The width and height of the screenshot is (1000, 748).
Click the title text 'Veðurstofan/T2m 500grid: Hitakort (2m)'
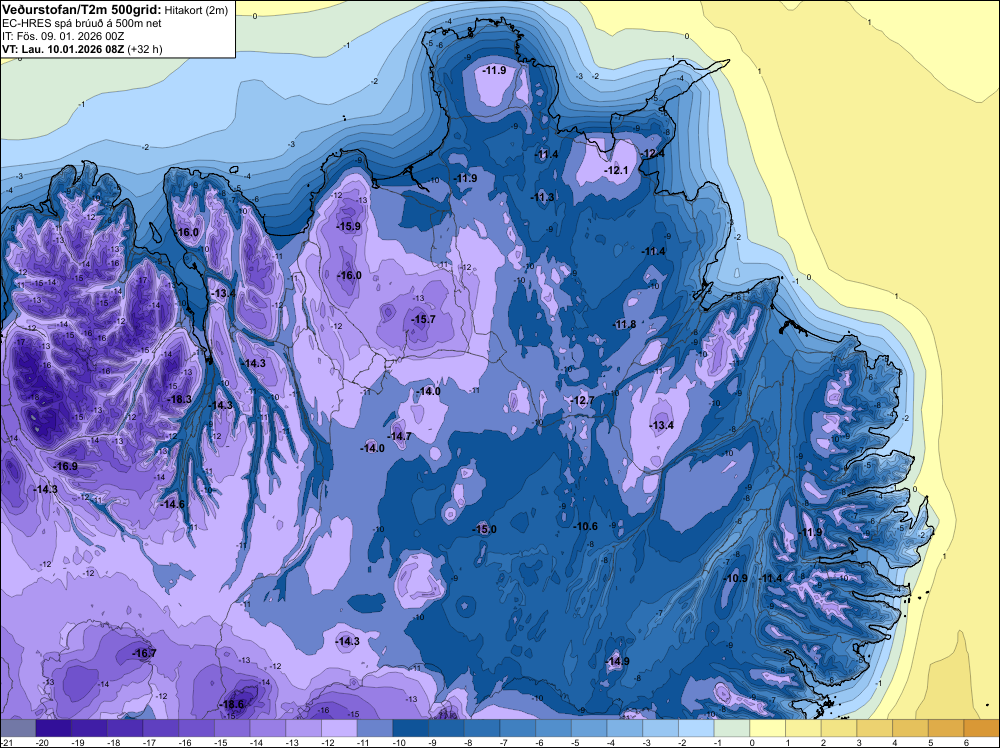(115, 10)
